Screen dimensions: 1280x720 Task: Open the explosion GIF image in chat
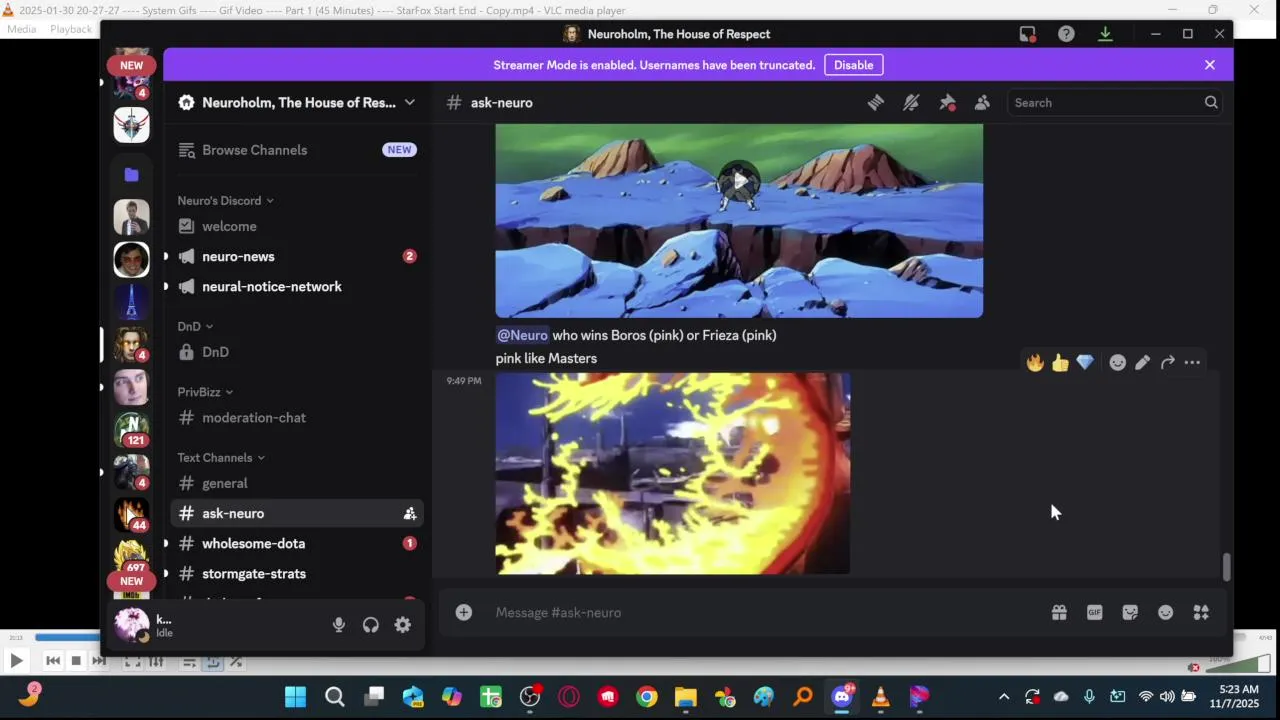pos(673,474)
